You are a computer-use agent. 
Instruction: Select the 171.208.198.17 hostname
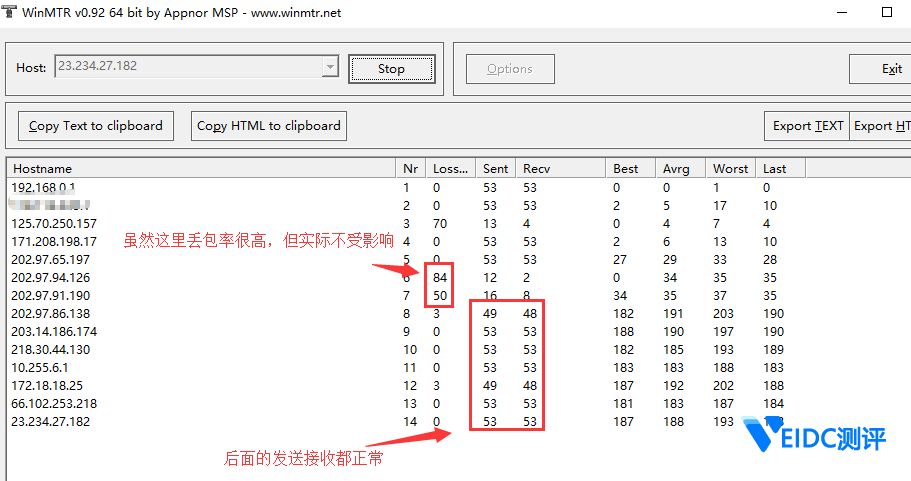[x=54, y=242]
